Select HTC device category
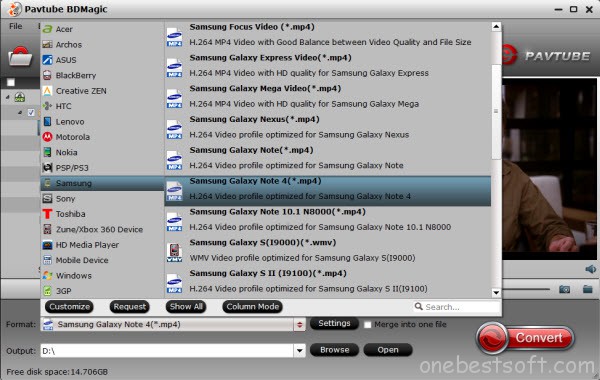600x380 pixels. (103, 106)
